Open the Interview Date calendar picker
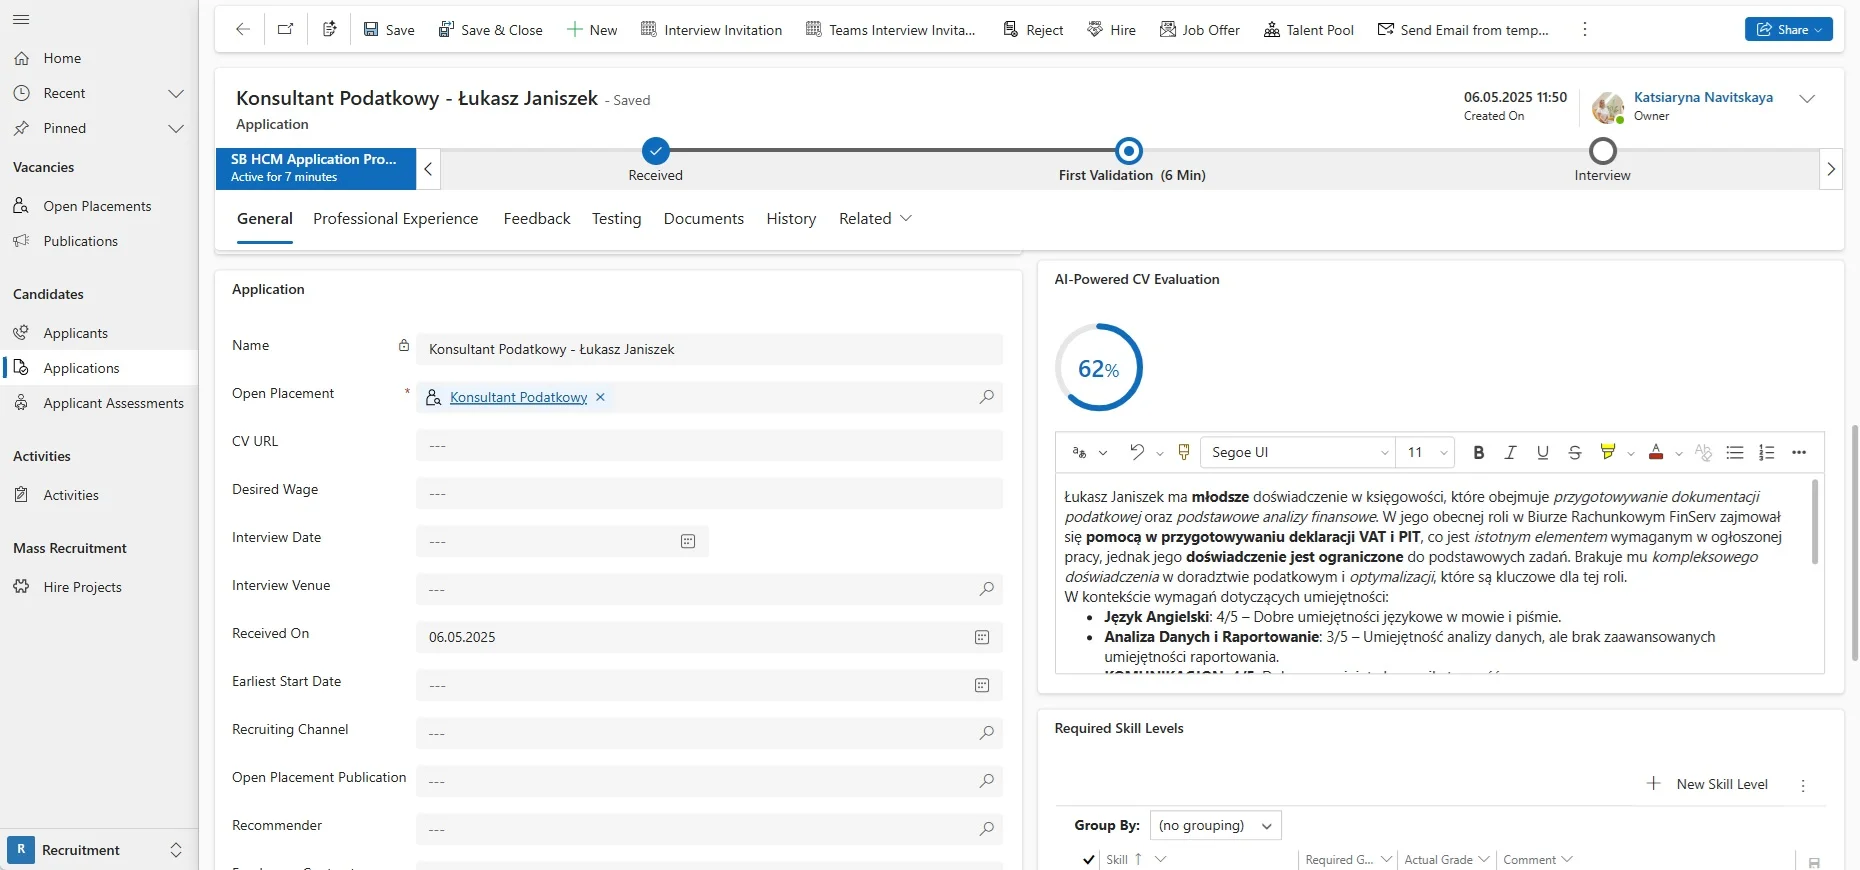Viewport: 1860px width, 870px height. [688, 541]
